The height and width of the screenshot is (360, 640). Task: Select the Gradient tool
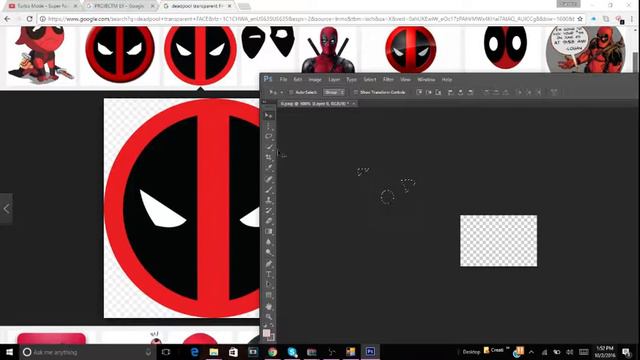click(x=268, y=231)
